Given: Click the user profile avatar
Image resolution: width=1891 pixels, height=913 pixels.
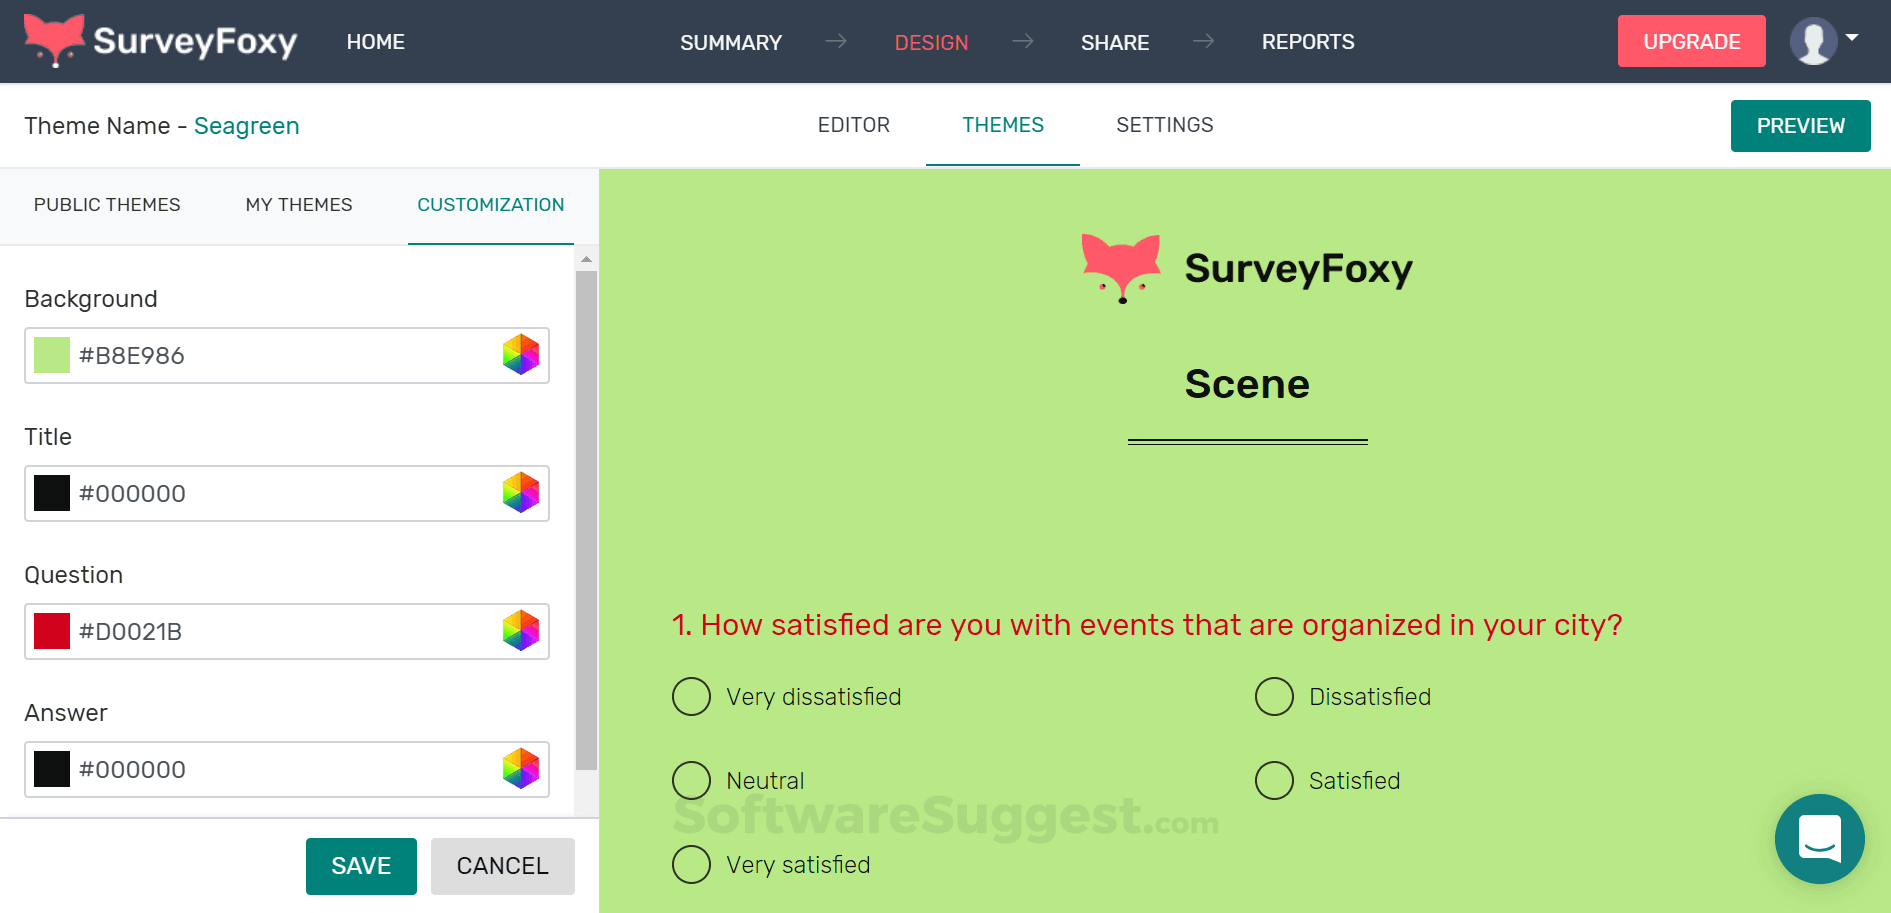Looking at the screenshot, I should (x=1812, y=42).
